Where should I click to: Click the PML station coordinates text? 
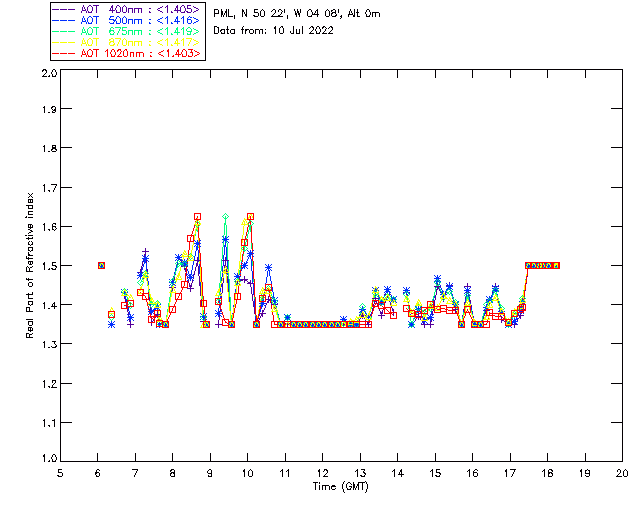[297, 14]
